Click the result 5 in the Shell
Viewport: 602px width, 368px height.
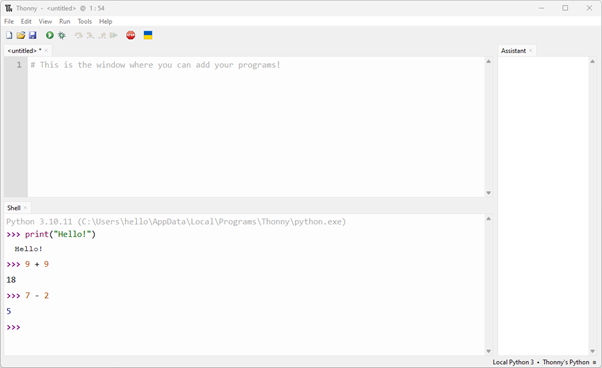[9, 311]
